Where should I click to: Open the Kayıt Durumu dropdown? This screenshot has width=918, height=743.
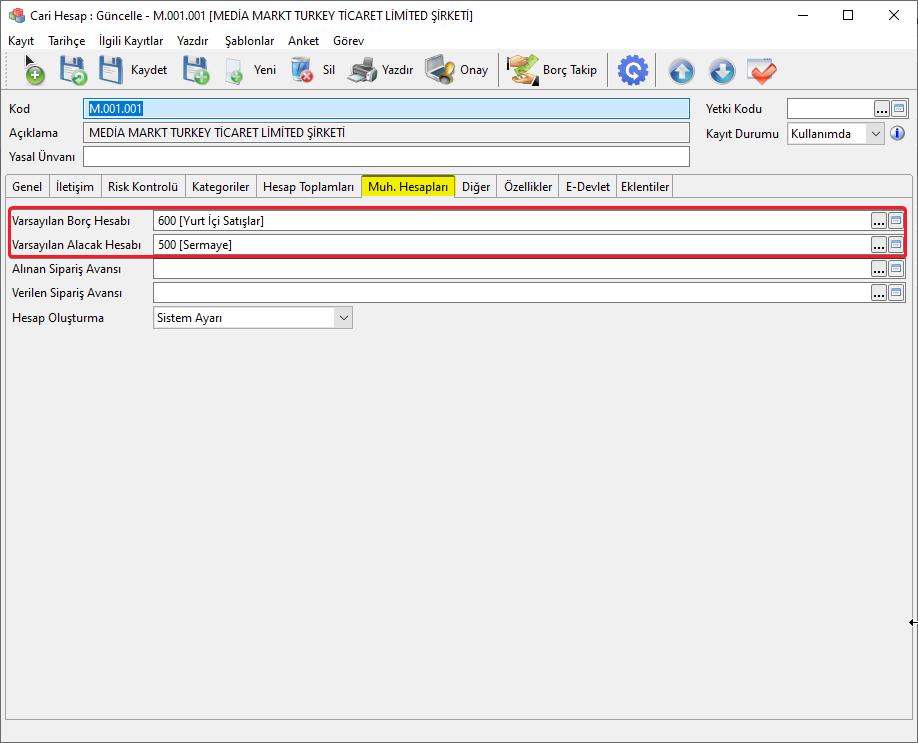(x=876, y=133)
